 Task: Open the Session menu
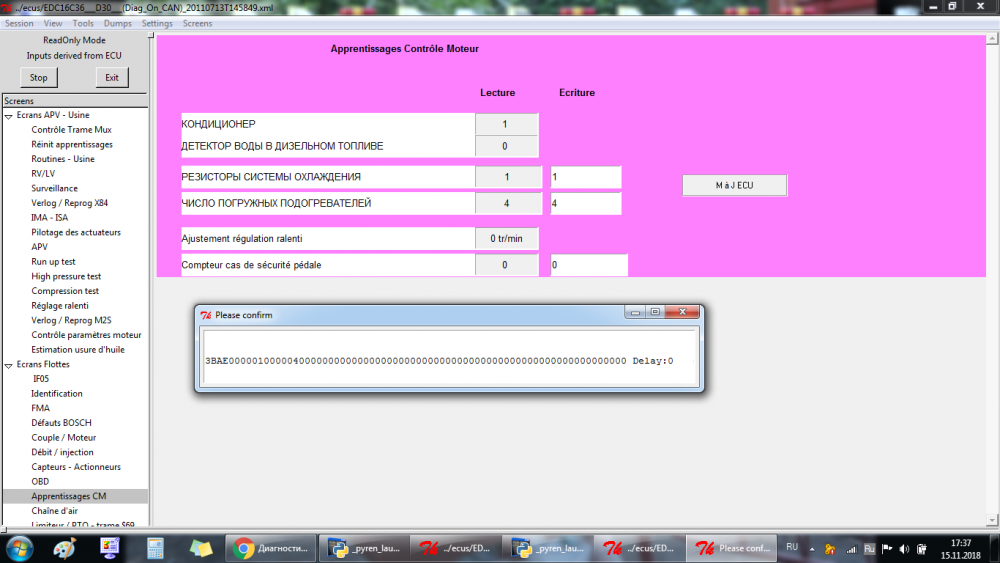click(19, 24)
